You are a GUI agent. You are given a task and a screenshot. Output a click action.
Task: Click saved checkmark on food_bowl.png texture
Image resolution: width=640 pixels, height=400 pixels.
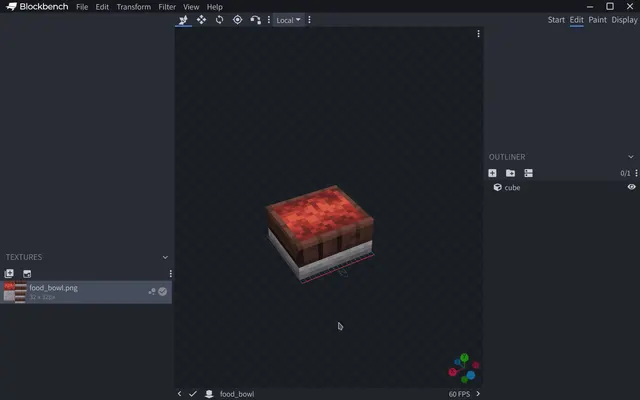click(x=162, y=291)
